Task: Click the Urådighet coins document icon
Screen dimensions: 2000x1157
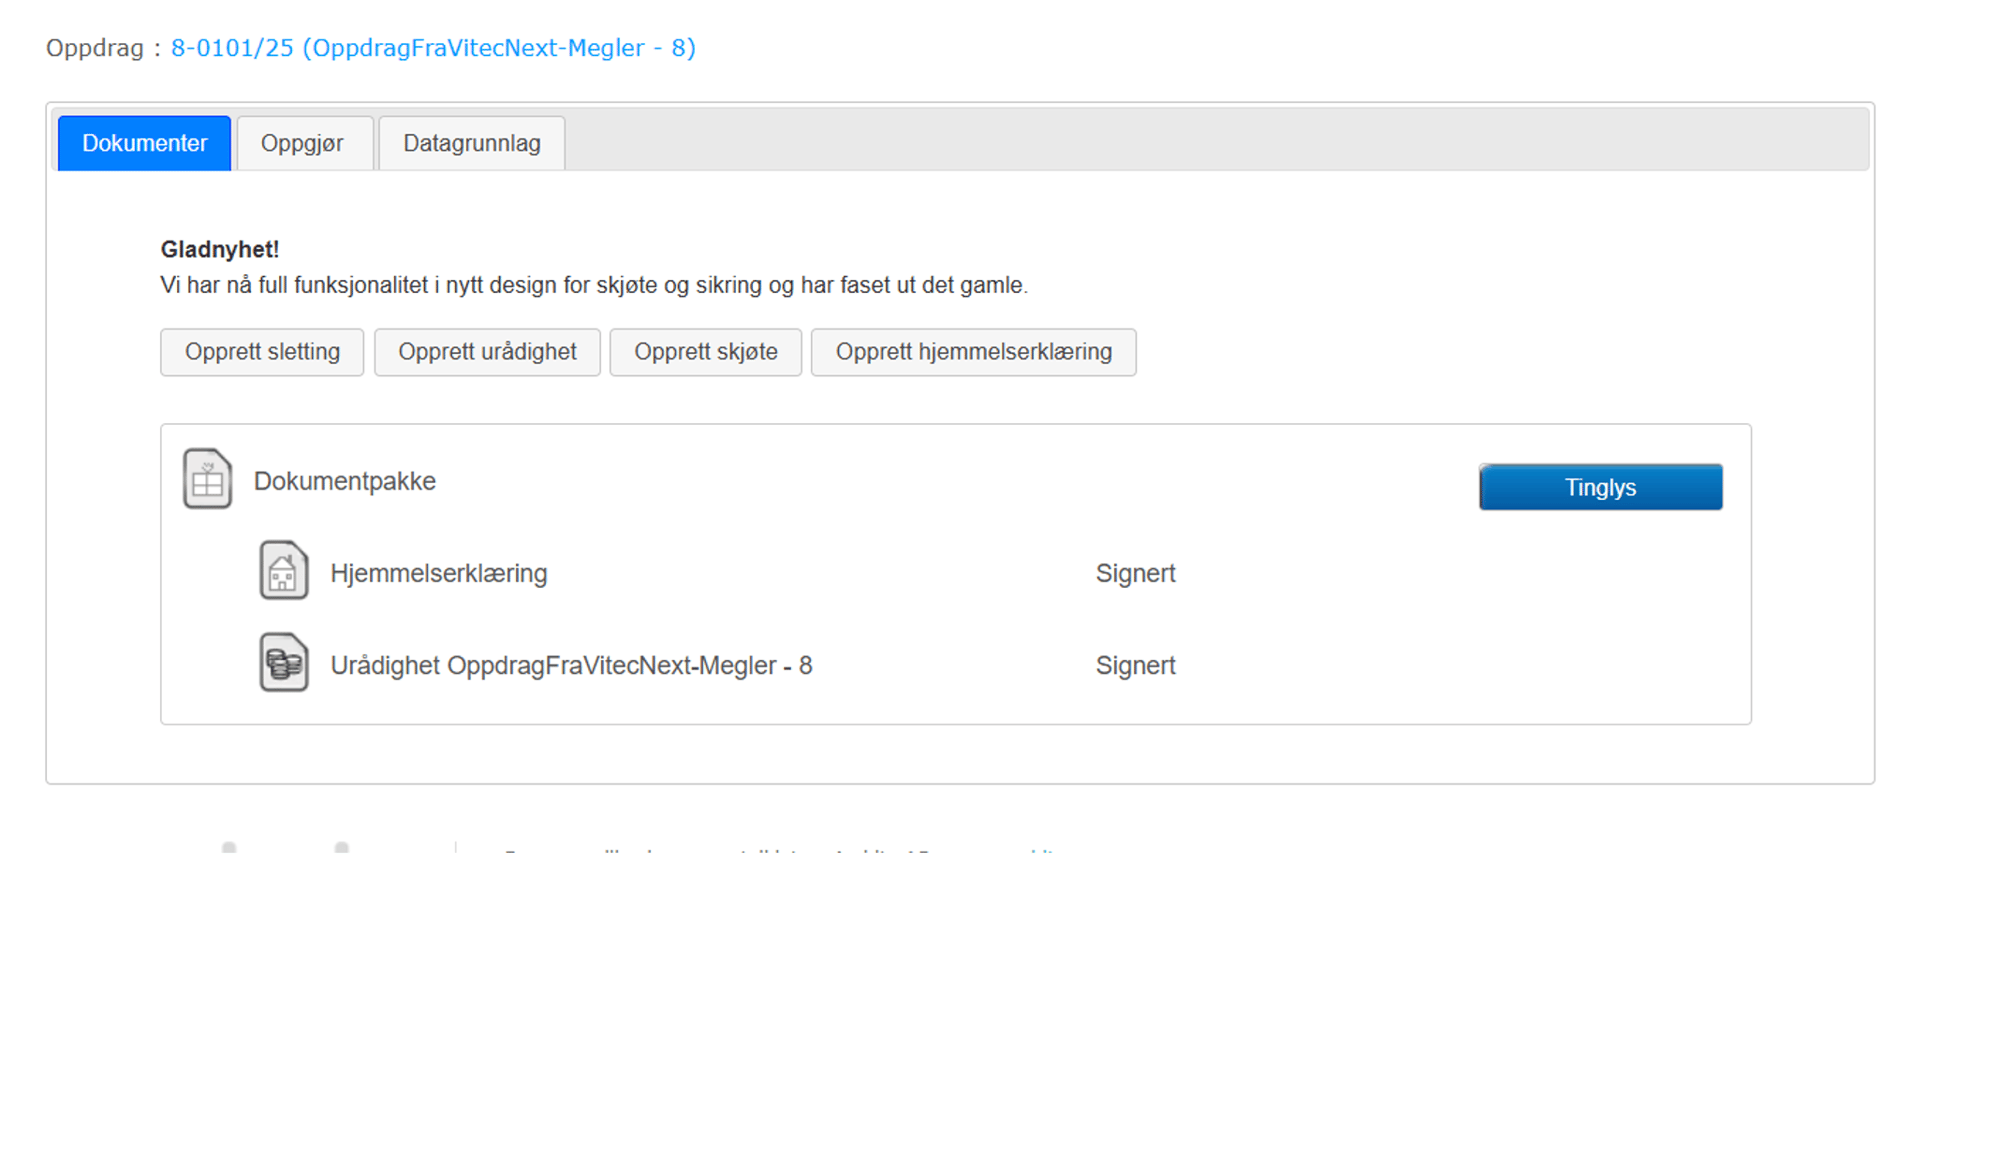Action: click(x=283, y=663)
